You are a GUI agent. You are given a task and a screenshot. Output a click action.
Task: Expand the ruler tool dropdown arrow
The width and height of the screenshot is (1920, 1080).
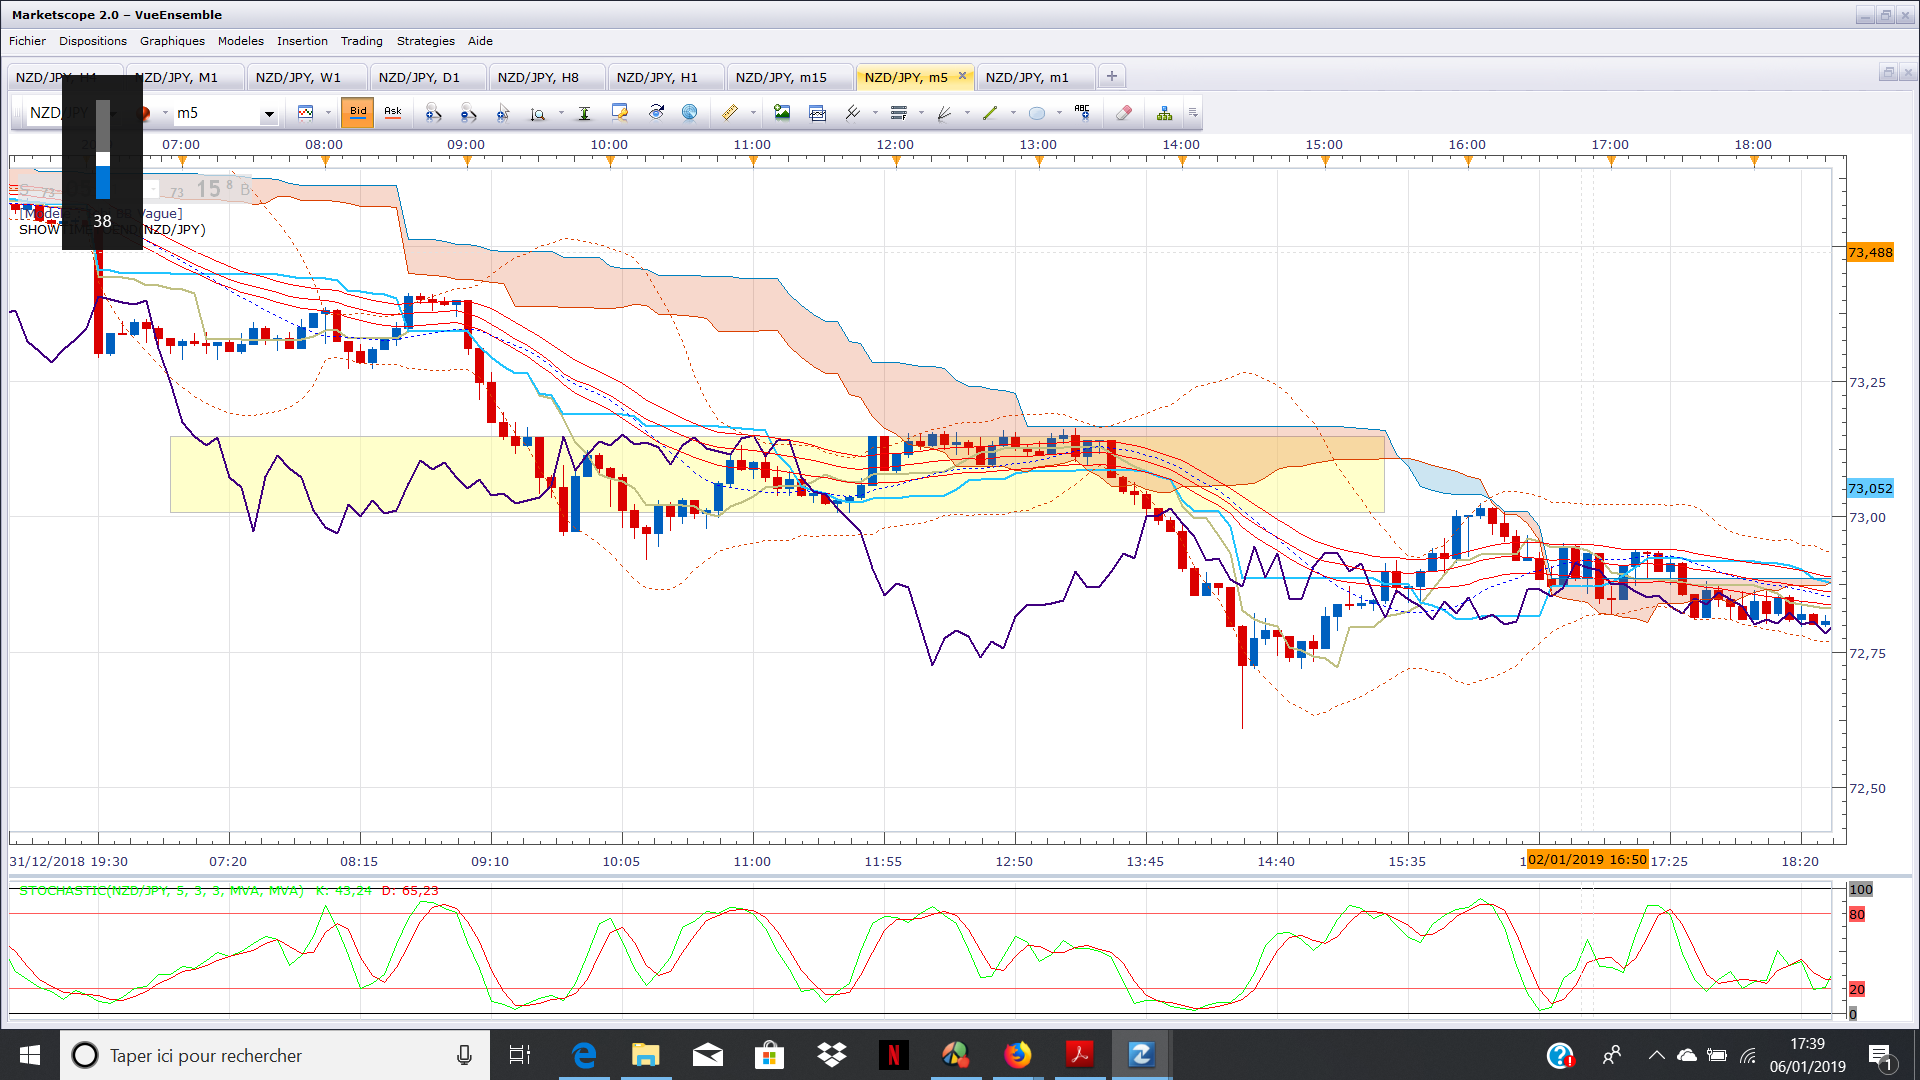(753, 113)
